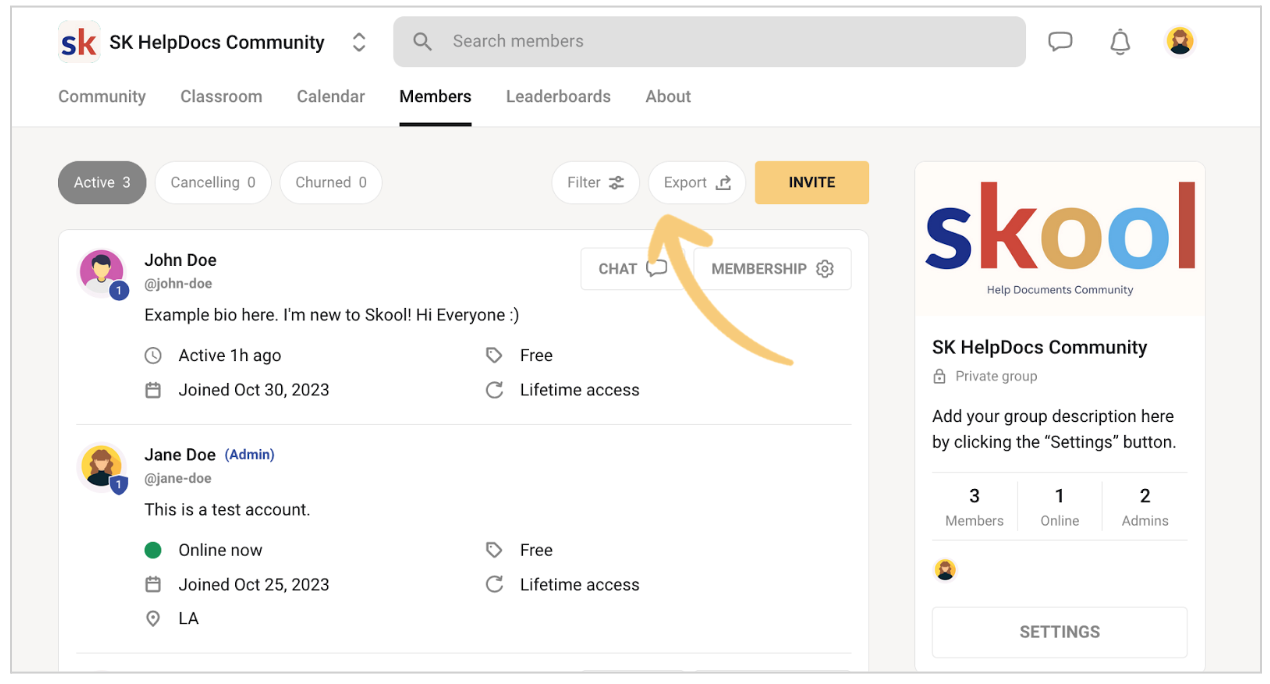1270x684 pixels.
Task: Open the Jane Doe name link
Action: [180, 454]
